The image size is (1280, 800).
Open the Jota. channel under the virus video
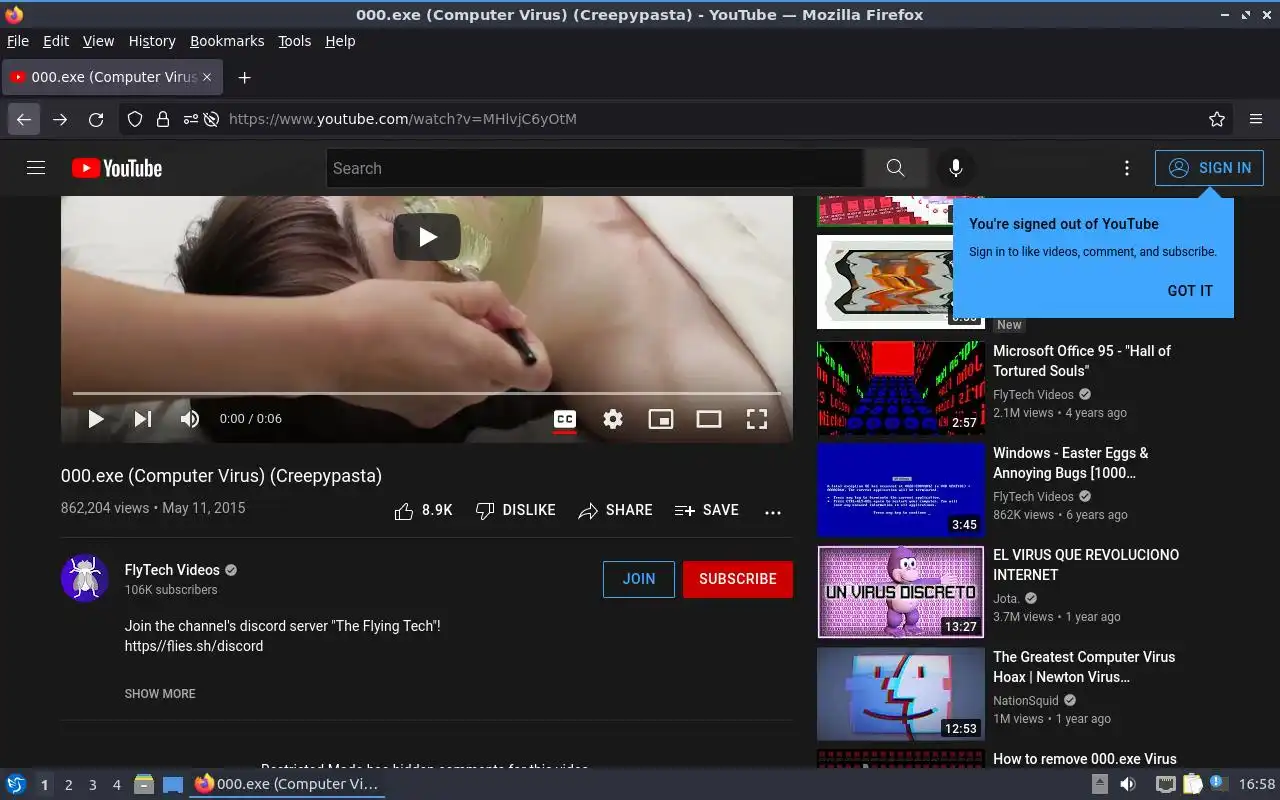[1006, 599]
